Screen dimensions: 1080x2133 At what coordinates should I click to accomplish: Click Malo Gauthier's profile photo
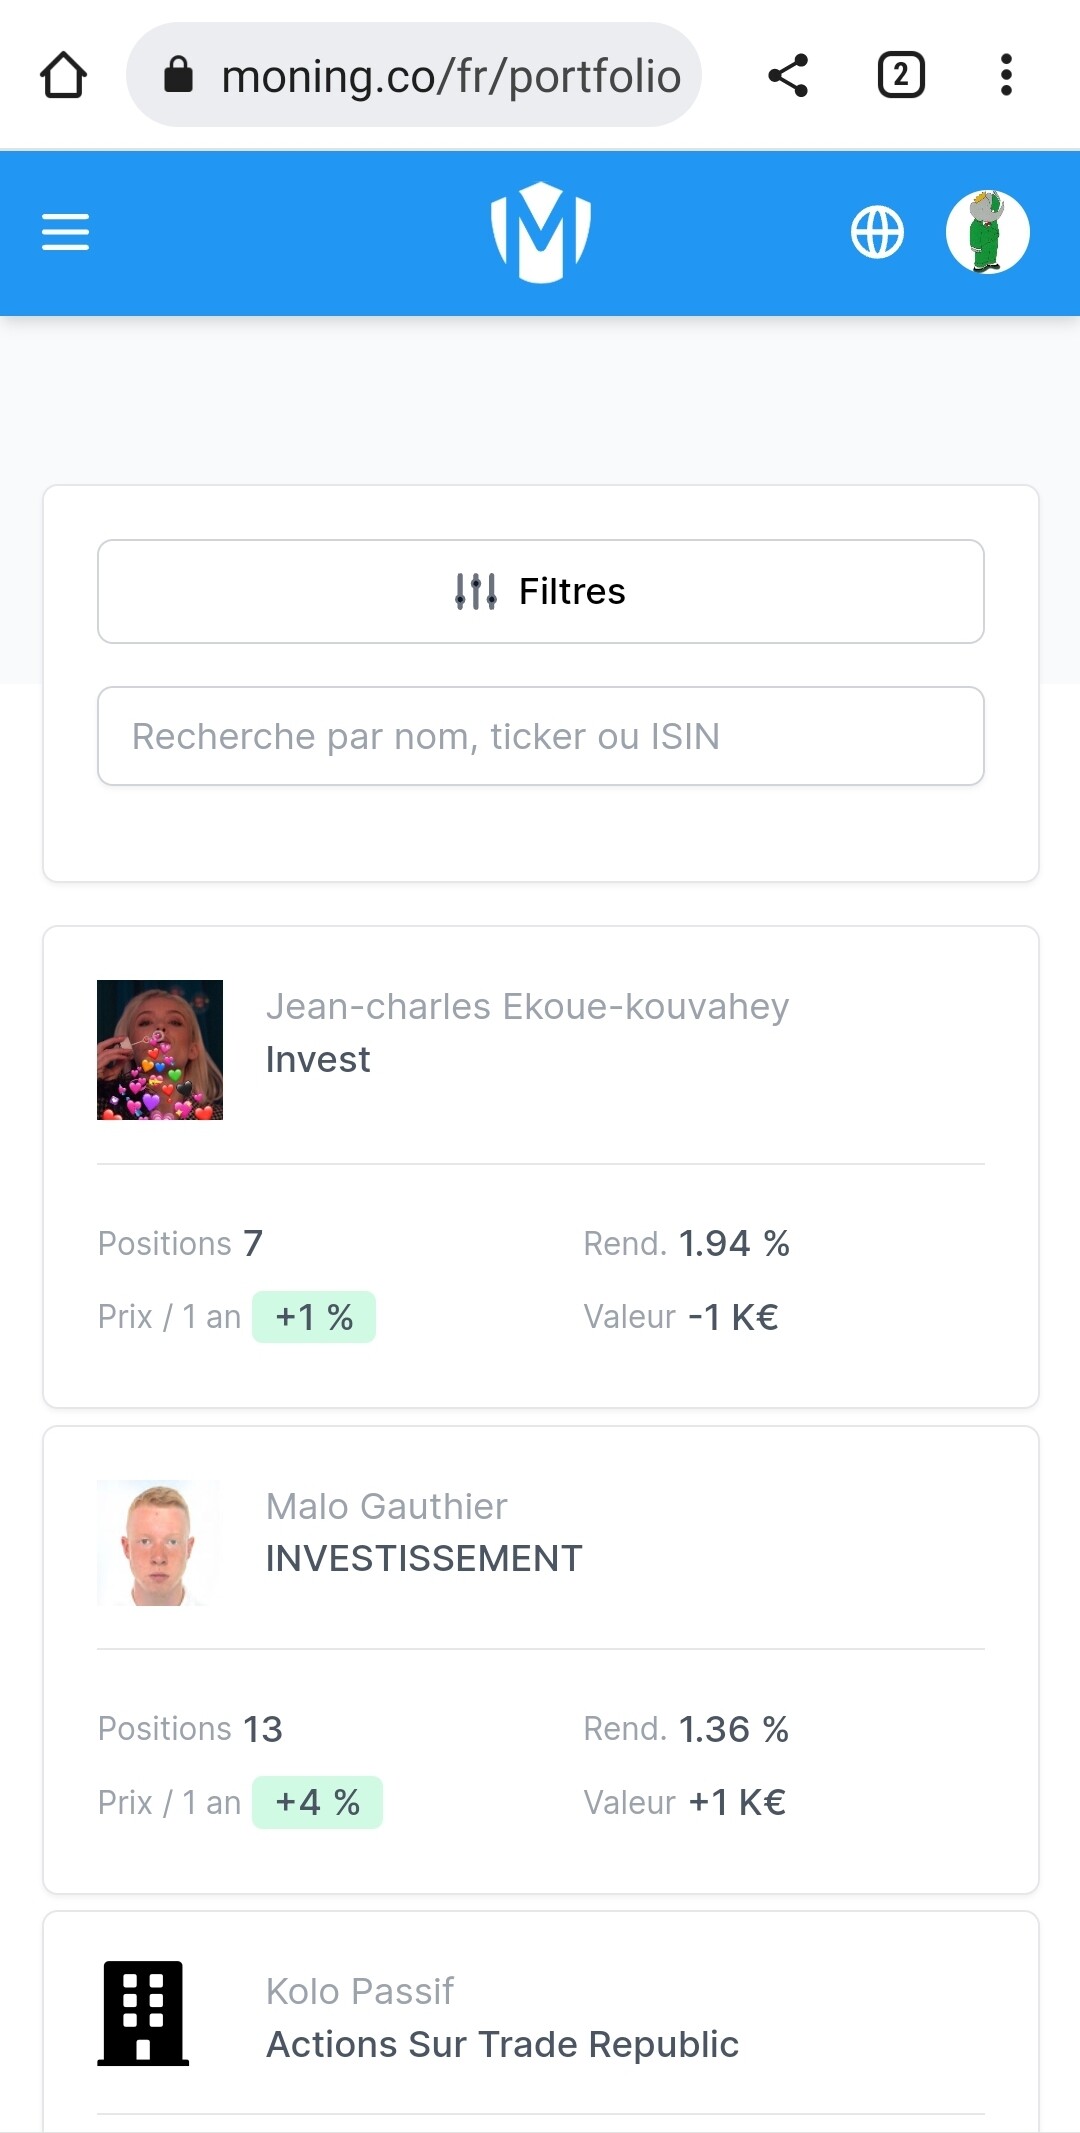(158, 1543)
